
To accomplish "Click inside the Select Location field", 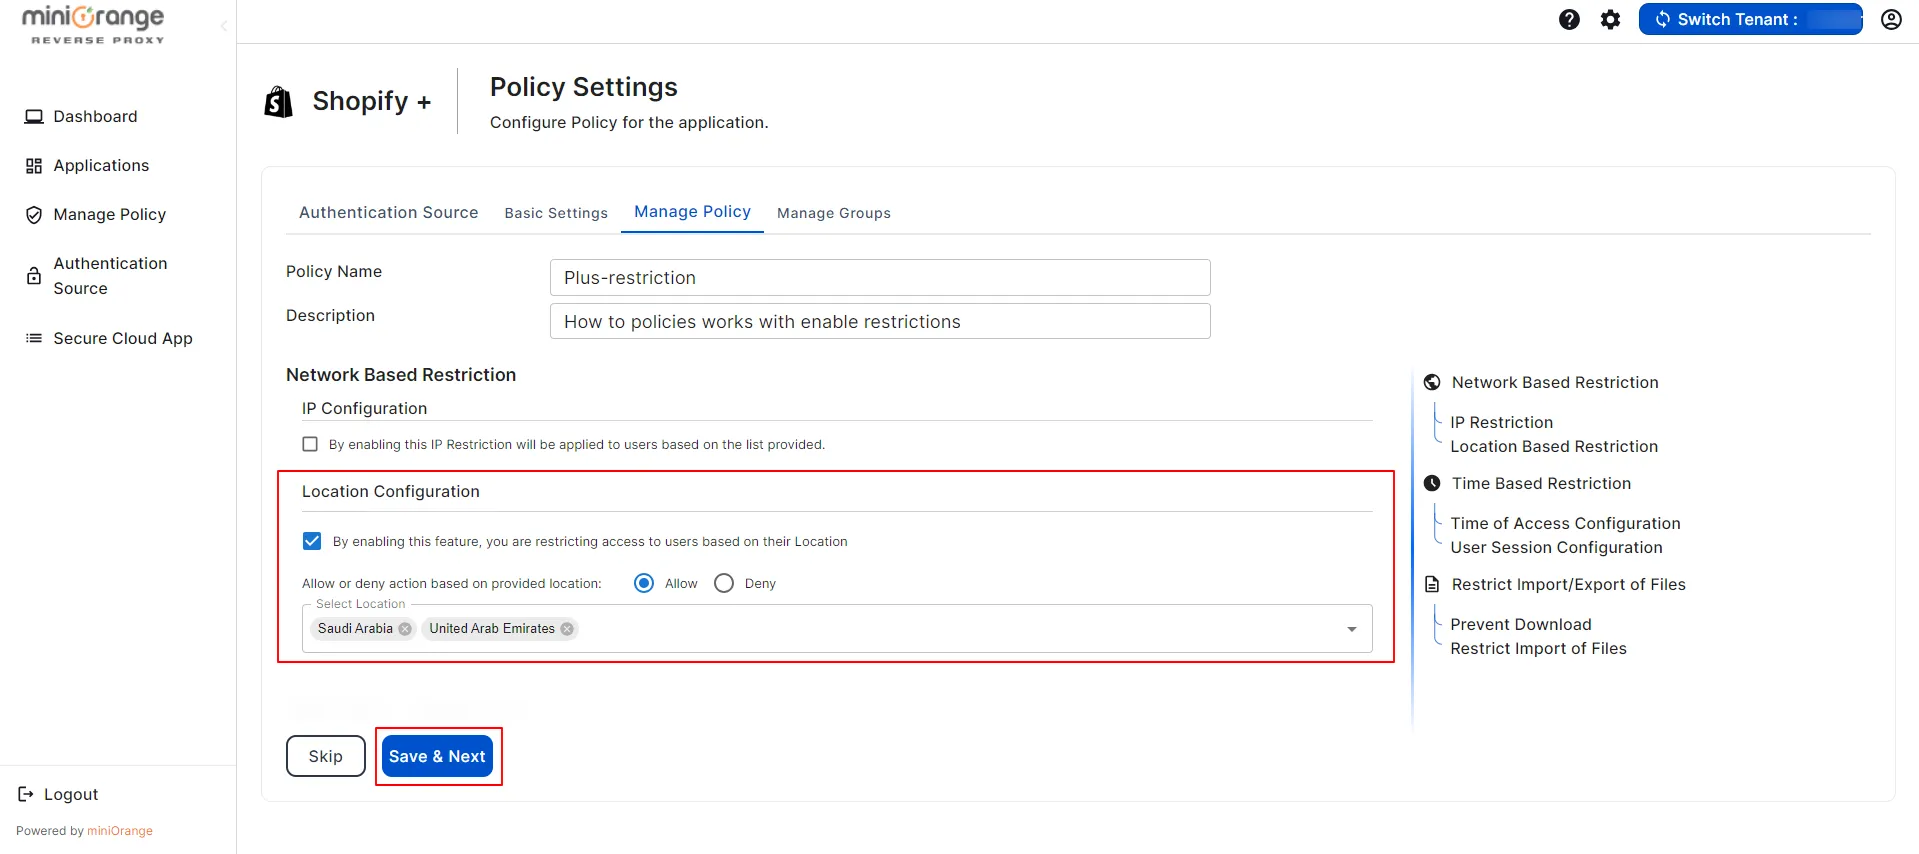I will coord(837,629).
